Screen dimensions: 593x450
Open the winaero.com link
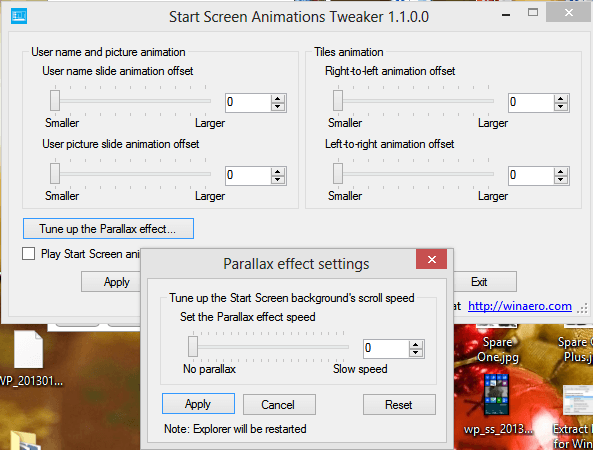[x=520, y=306]
